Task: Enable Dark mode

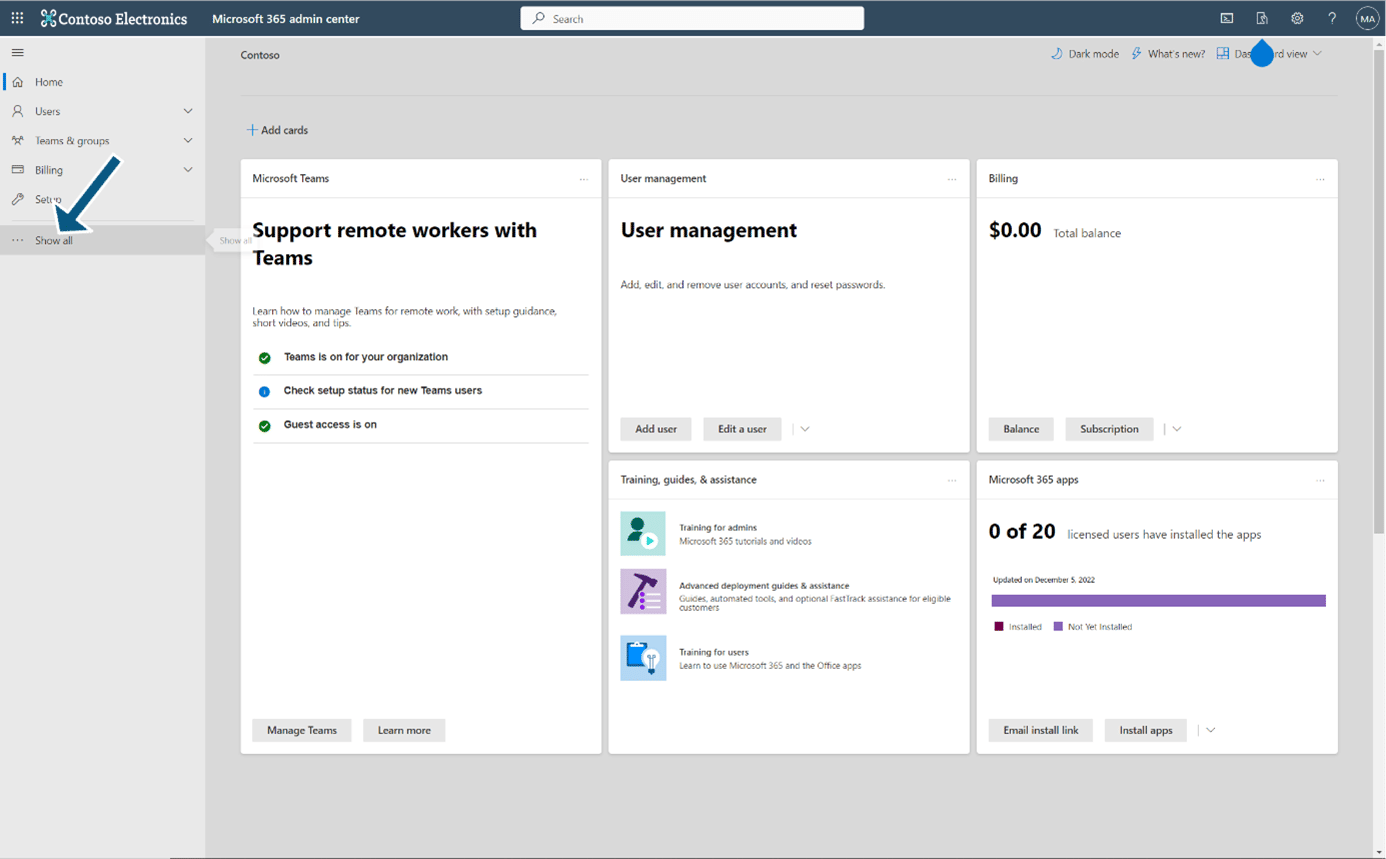Action: 1084,53
